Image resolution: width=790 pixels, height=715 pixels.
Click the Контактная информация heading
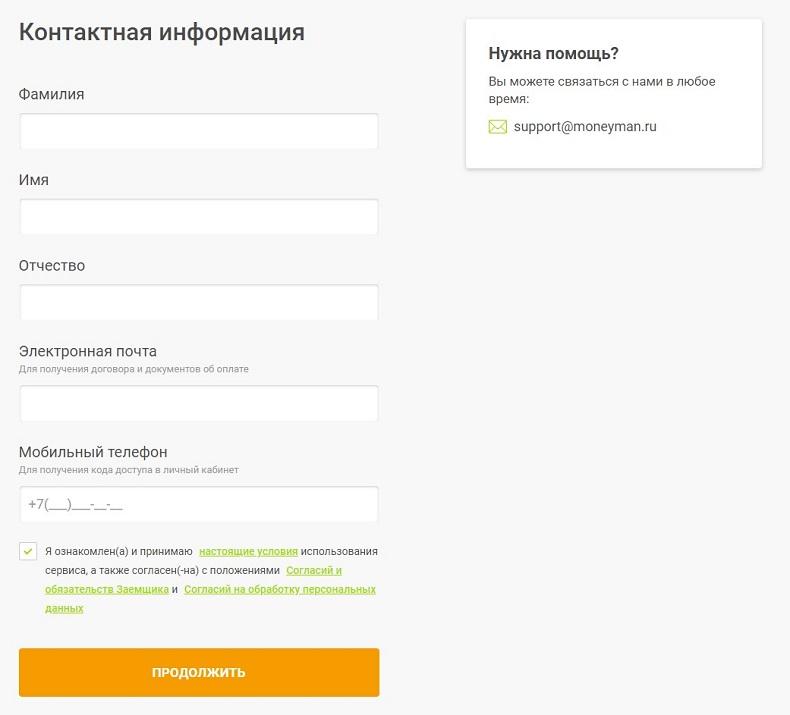pos(162,32)
